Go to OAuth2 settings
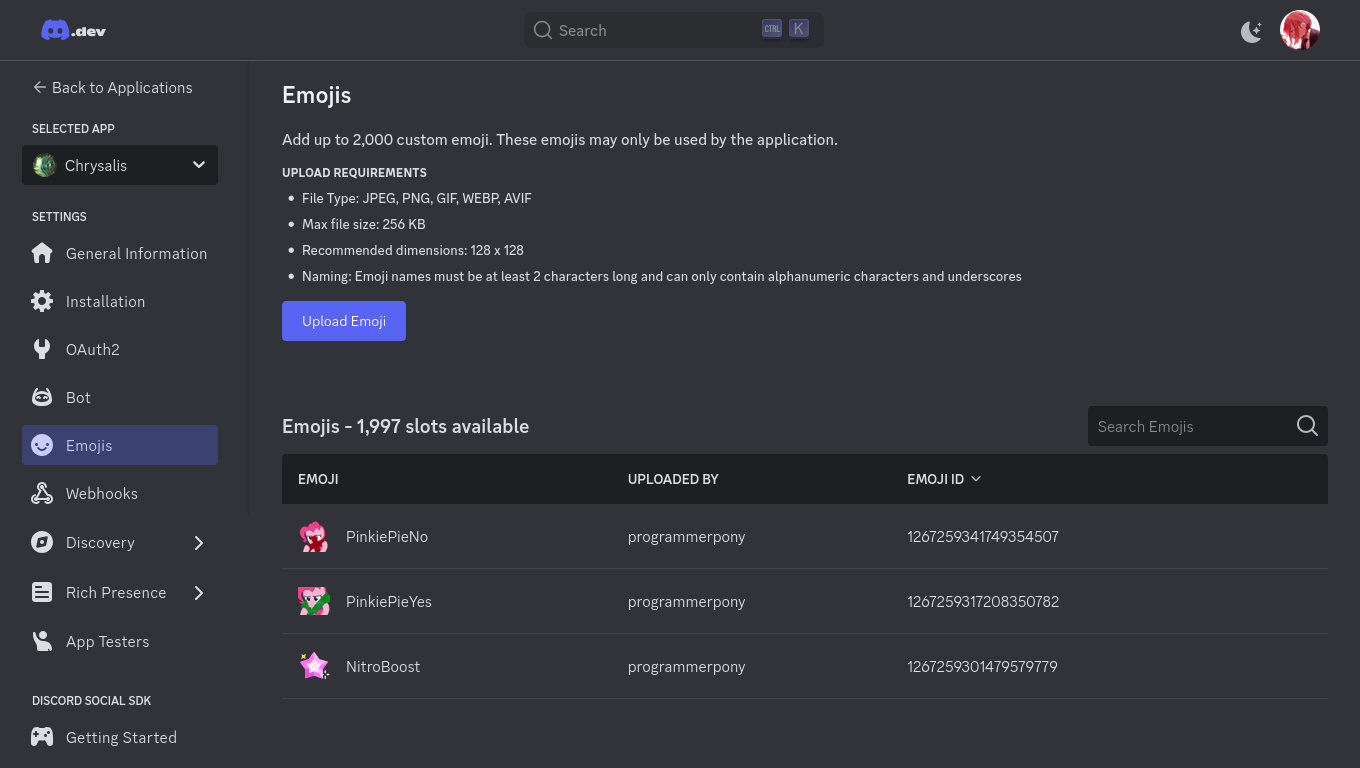 point(92,349)
